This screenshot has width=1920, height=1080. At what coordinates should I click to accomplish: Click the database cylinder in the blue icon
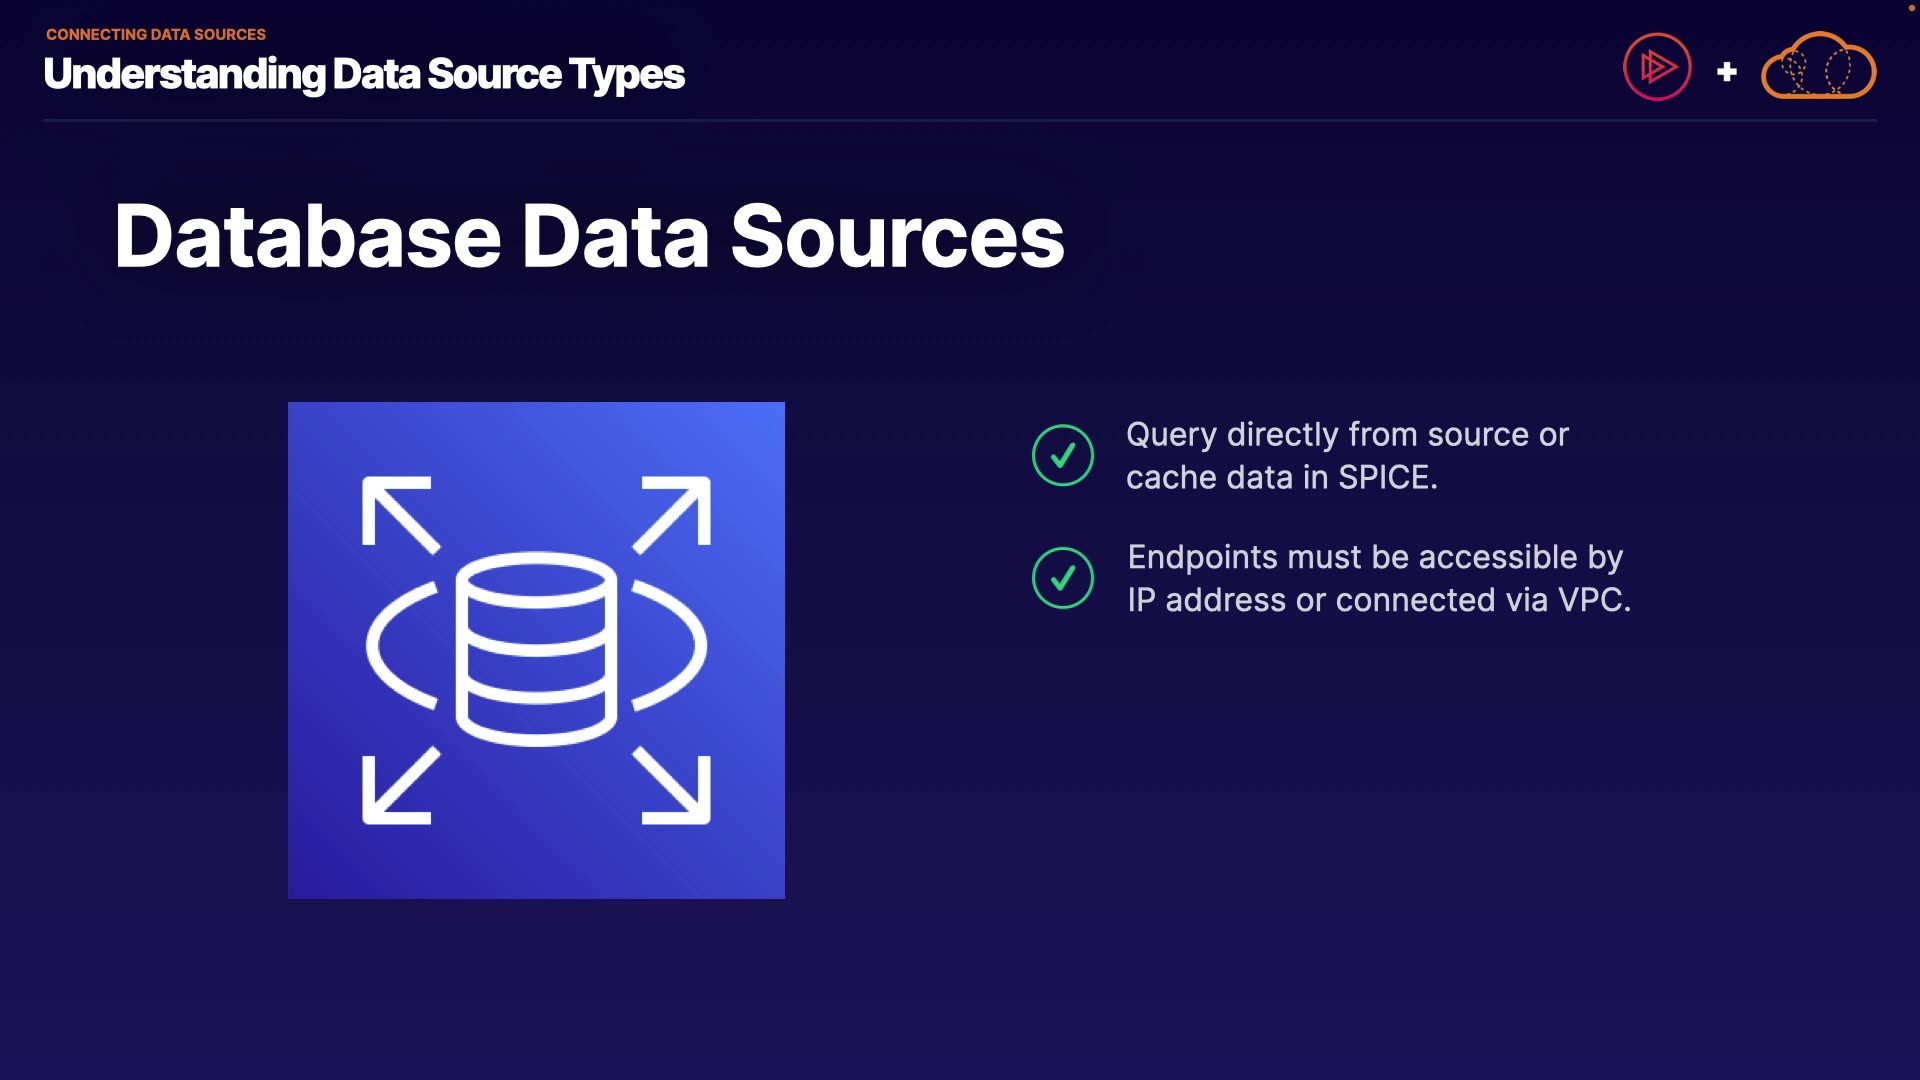(x=536, y=648)
